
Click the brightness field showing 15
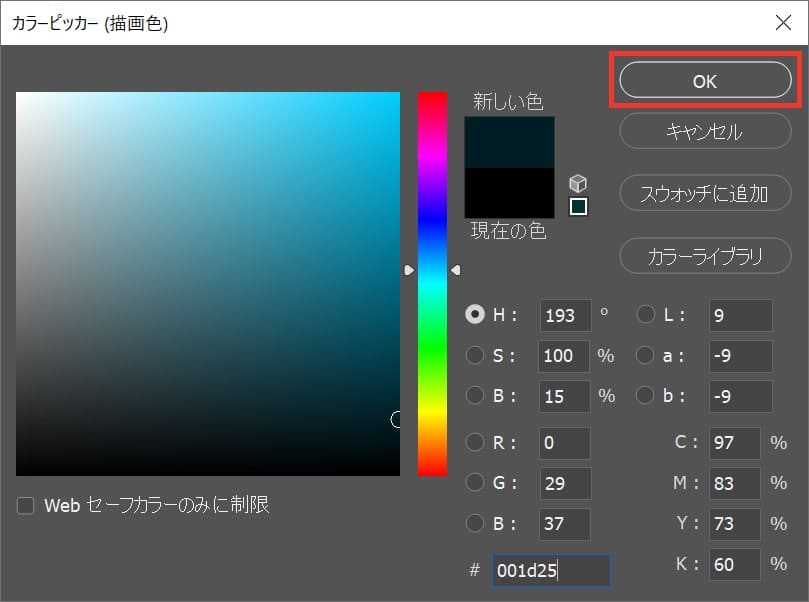point(564,397)
